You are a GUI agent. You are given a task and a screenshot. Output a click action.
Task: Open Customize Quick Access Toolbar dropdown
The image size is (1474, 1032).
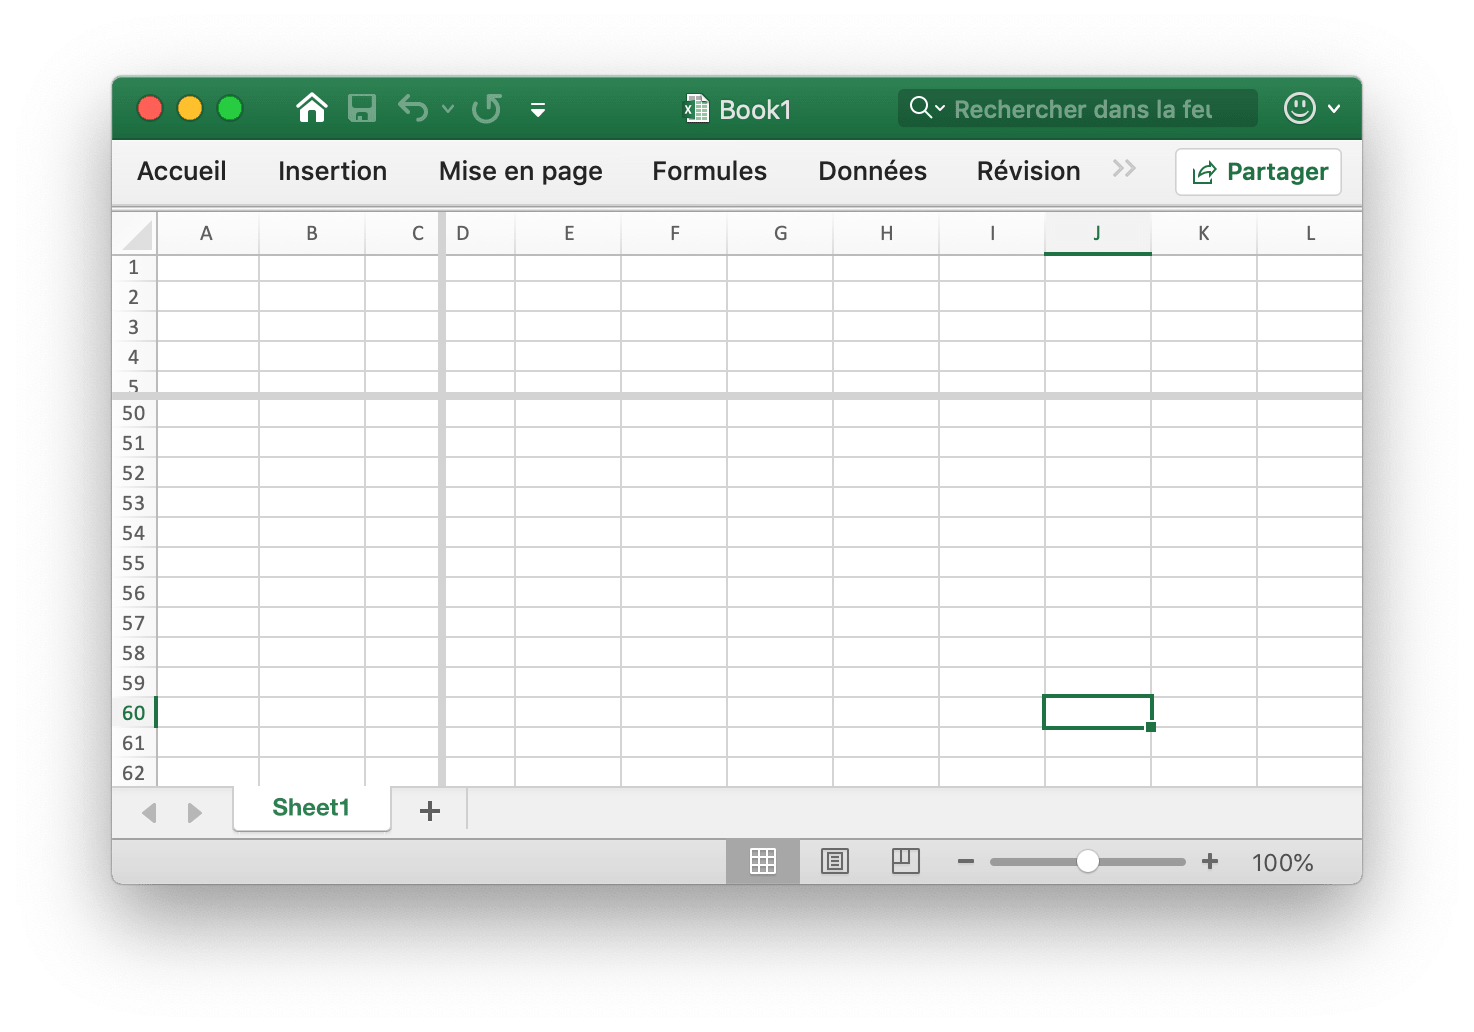click(x=538, y=110)
